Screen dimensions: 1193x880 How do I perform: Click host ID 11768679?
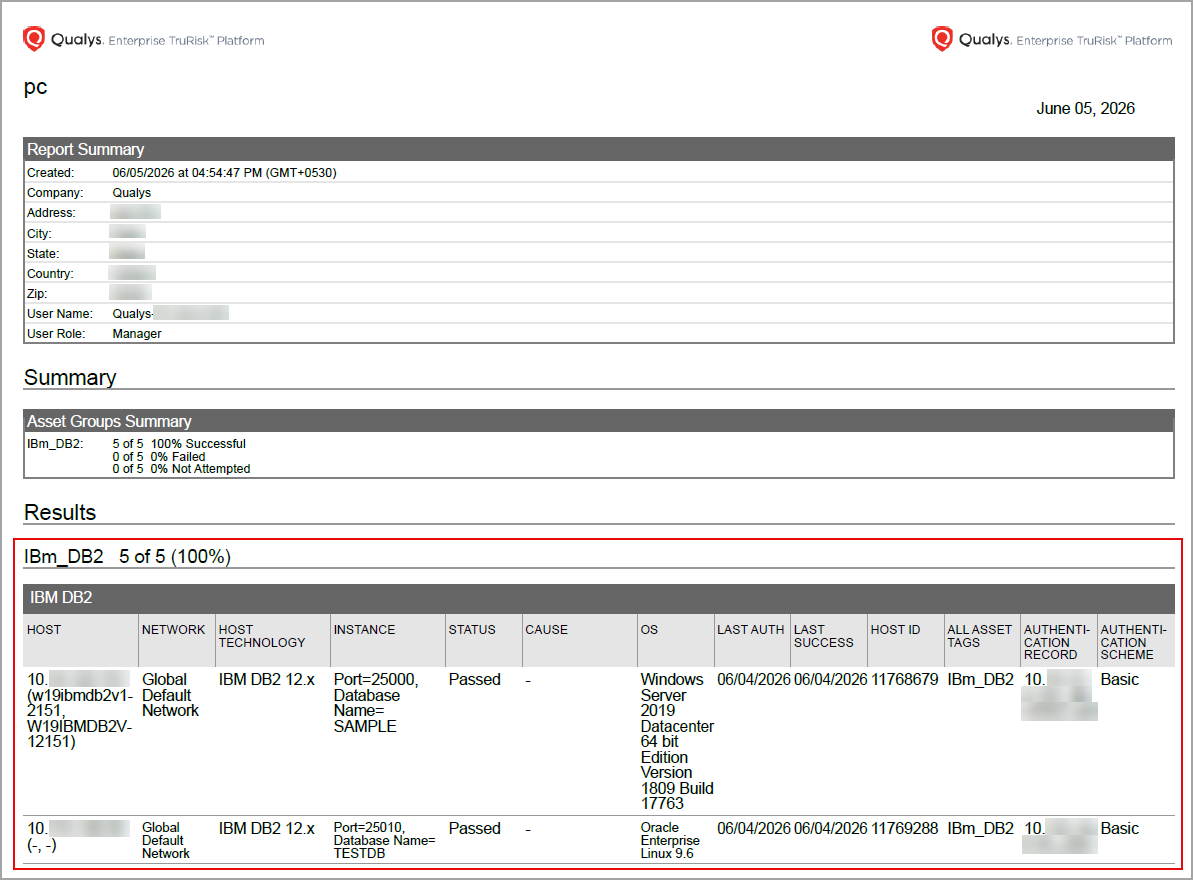tap(905, 679)
